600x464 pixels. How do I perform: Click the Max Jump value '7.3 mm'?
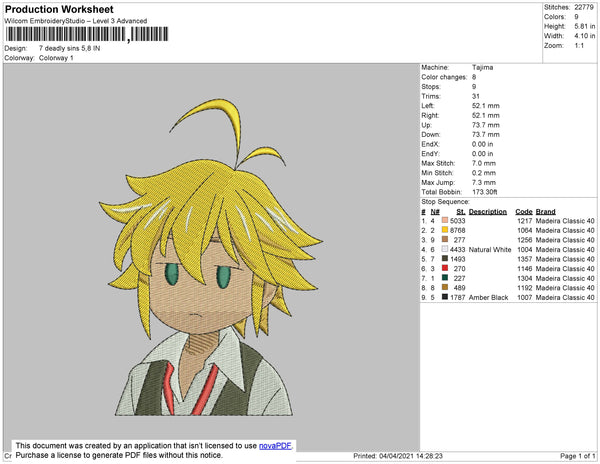coord(484,182)
